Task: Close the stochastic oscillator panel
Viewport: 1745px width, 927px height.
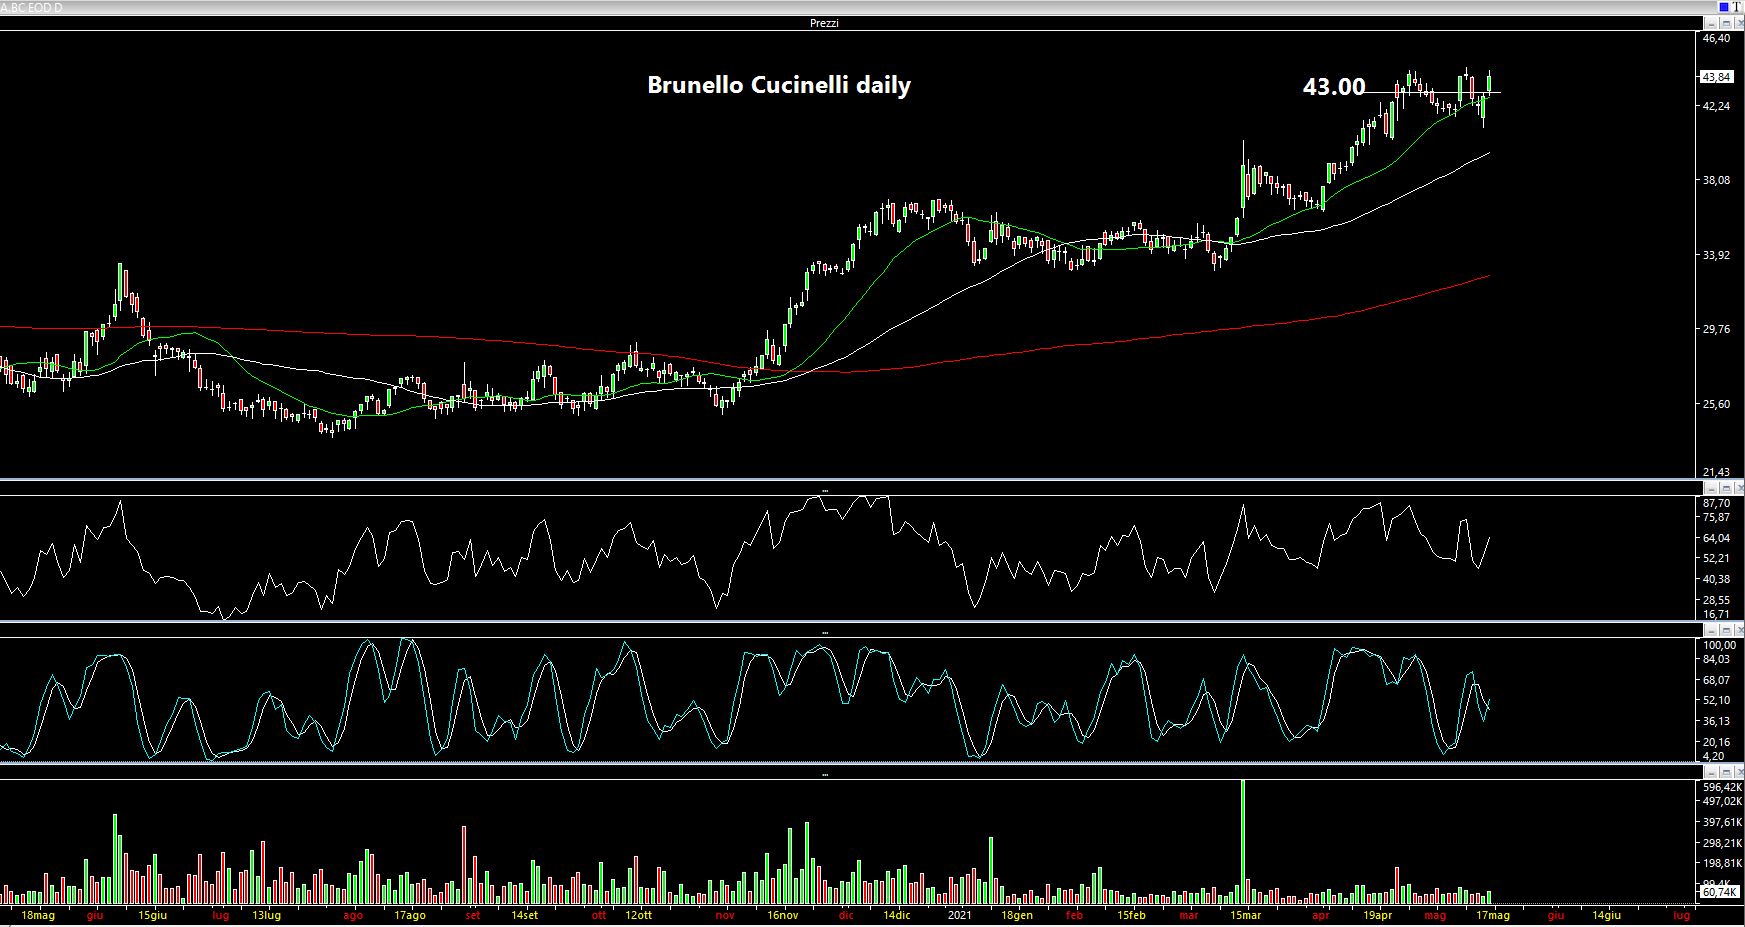Action: pyautogui.click(x=1739, y=630)
